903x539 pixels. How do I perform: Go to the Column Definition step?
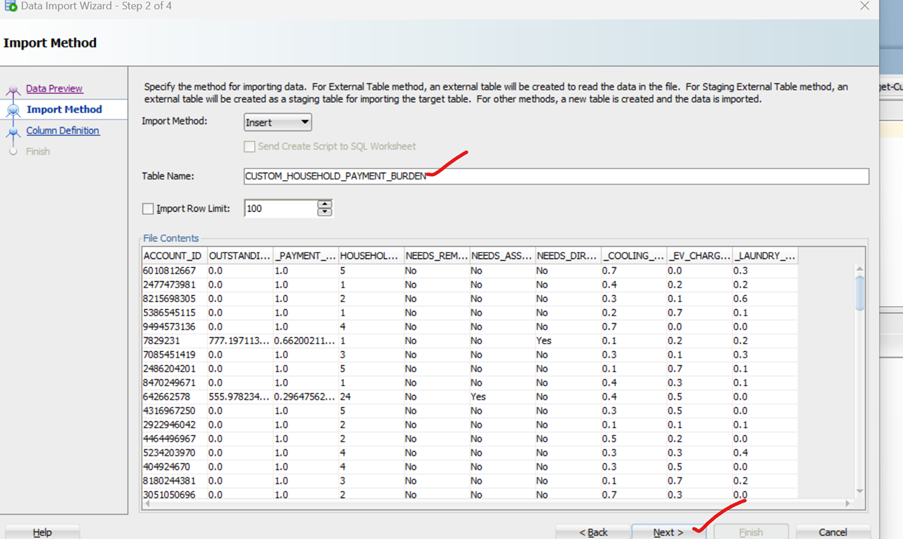[x=62, y=131]
